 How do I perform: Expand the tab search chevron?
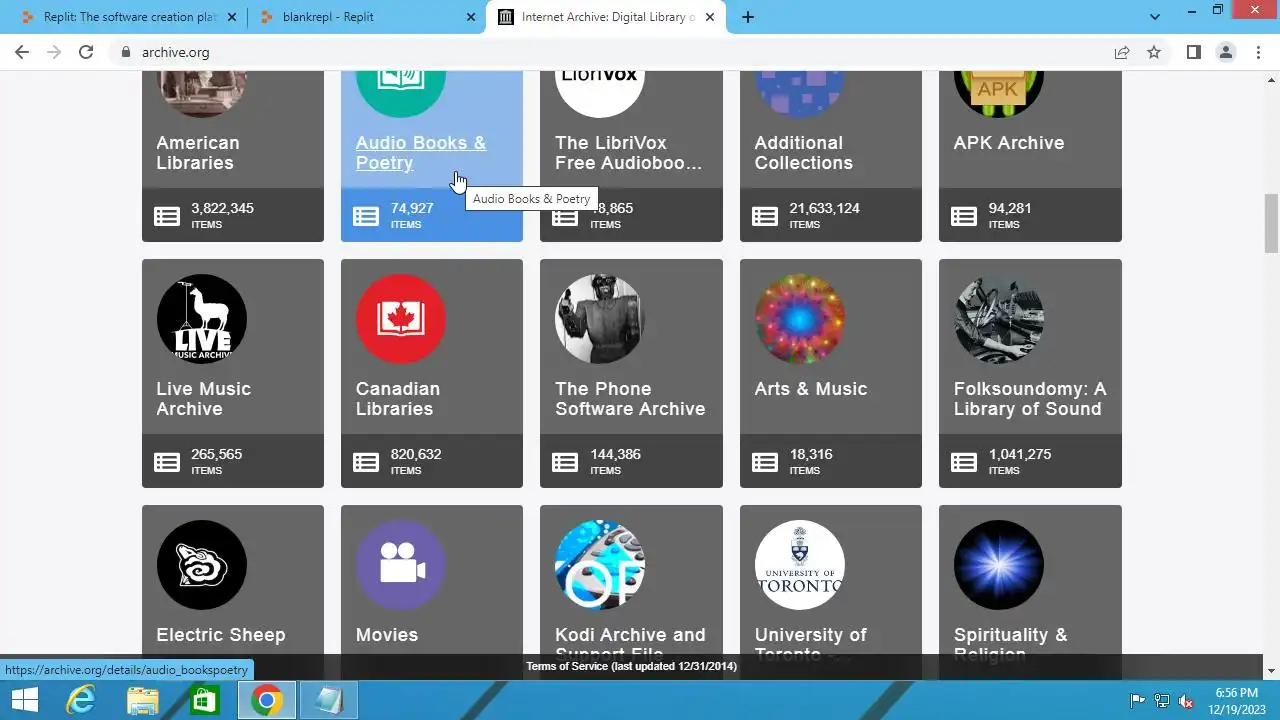pos(1155,17)
